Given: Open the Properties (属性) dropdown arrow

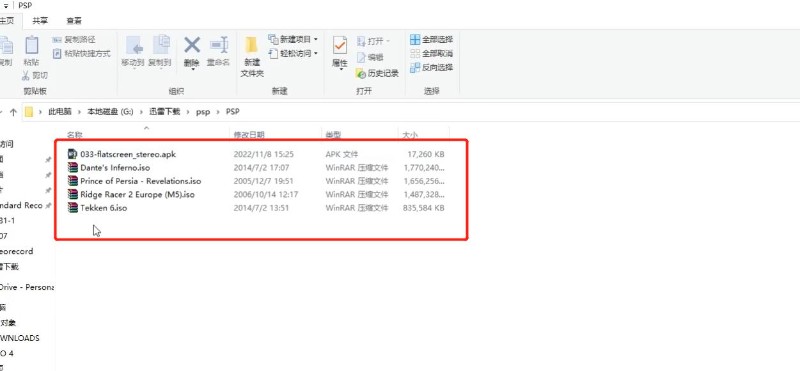Looking at the screenshot, I should point(340,69).
